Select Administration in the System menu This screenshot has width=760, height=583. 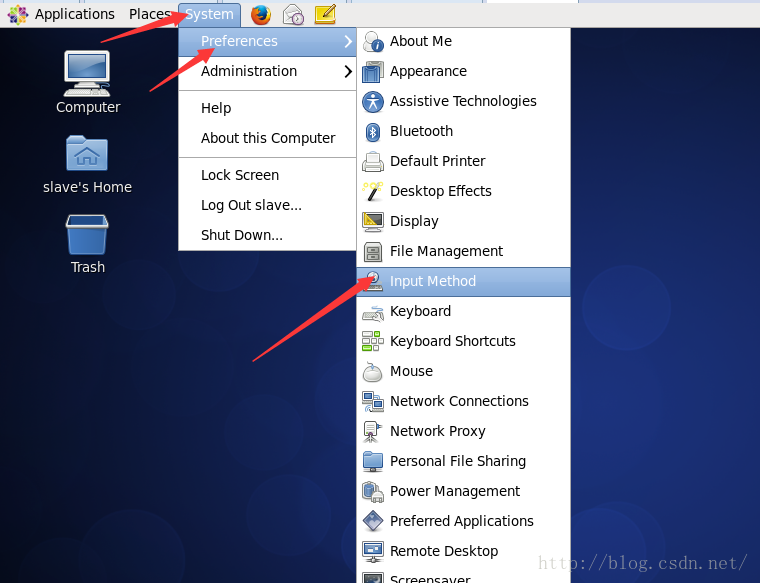point(268,72)
